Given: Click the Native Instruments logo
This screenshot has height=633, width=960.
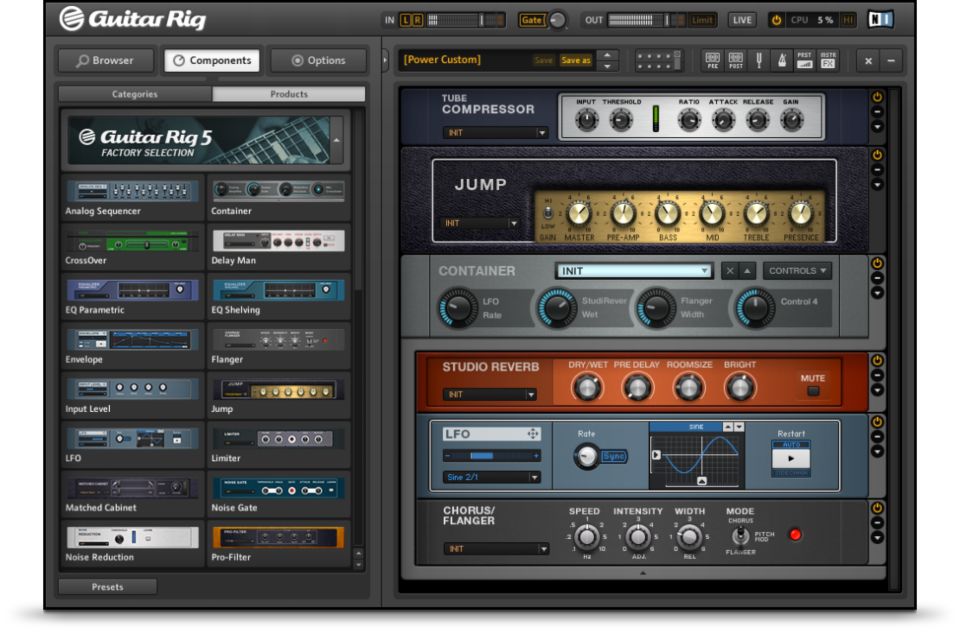Looking at the screenshot, I should pyautogui.click(x=880, y=20).
